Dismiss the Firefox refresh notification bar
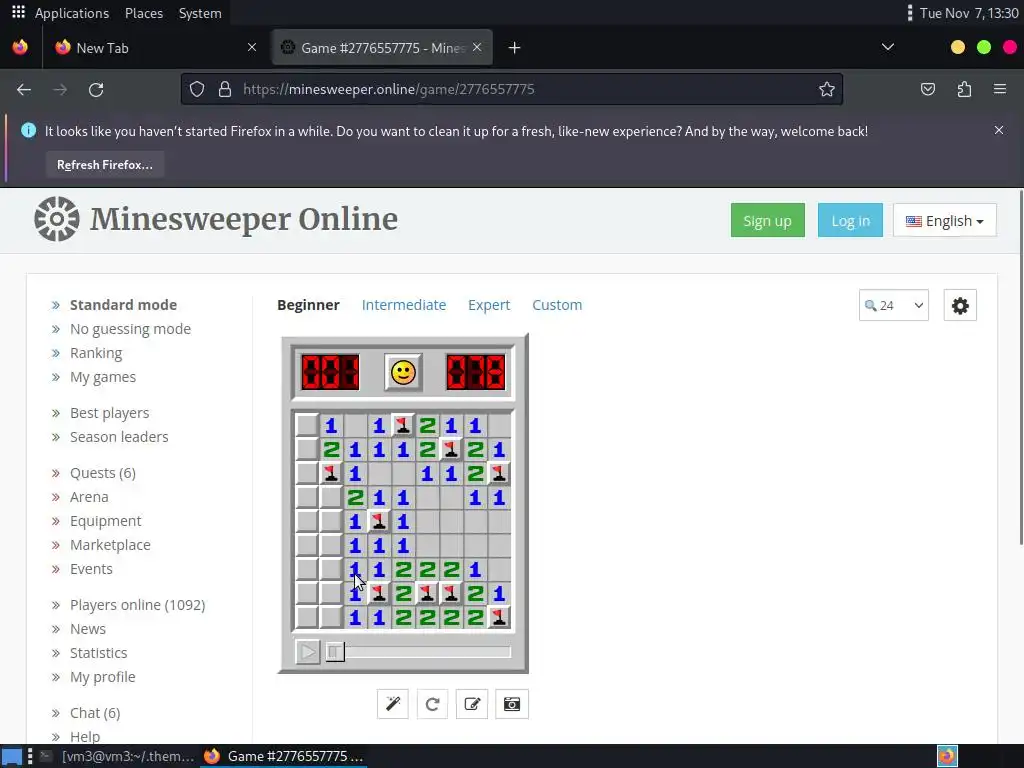Image resolution: width=1024 pixels, height=768 pixels. 999,130
